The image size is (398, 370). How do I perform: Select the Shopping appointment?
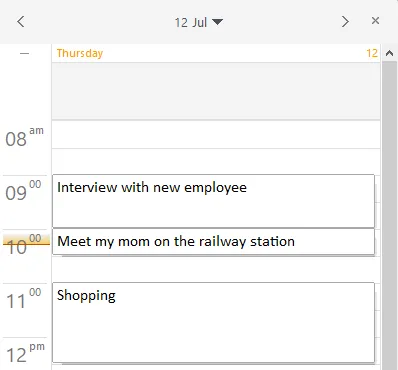pos(213,322)
